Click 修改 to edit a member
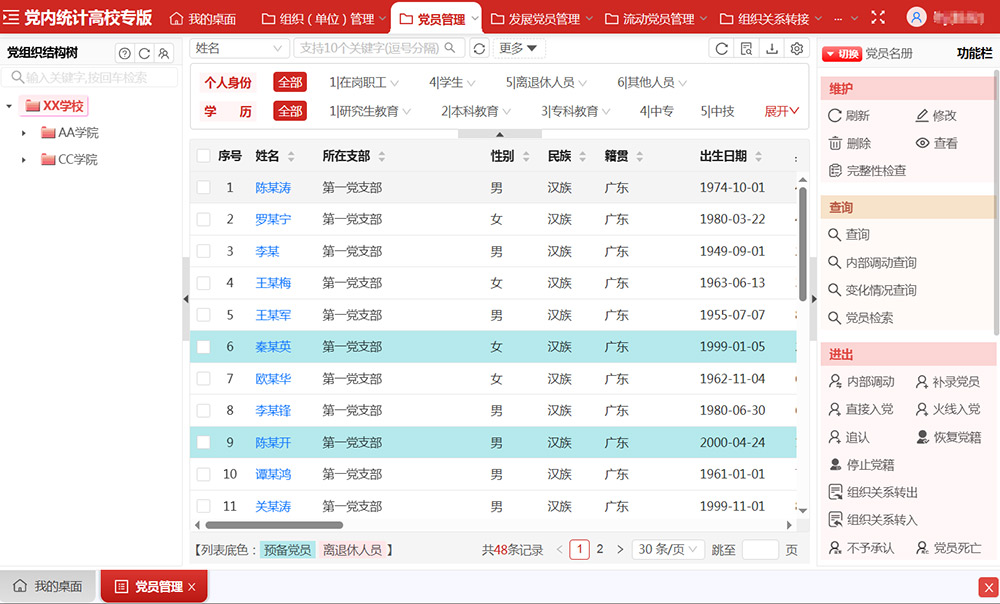This screenshot has height=604, width=1000. click(x=936, y=115)
